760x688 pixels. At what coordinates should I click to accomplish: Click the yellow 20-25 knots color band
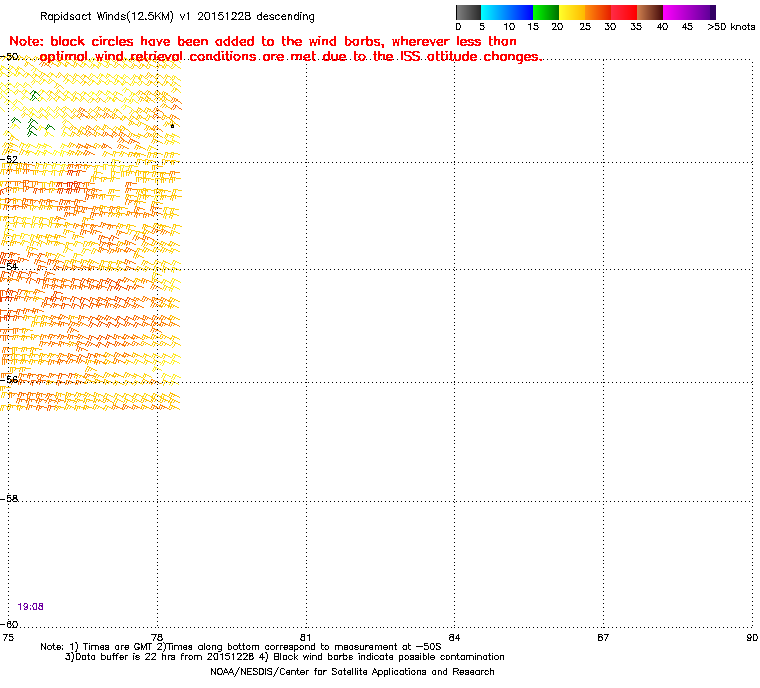pyautogui.click(x=572, y=12)
